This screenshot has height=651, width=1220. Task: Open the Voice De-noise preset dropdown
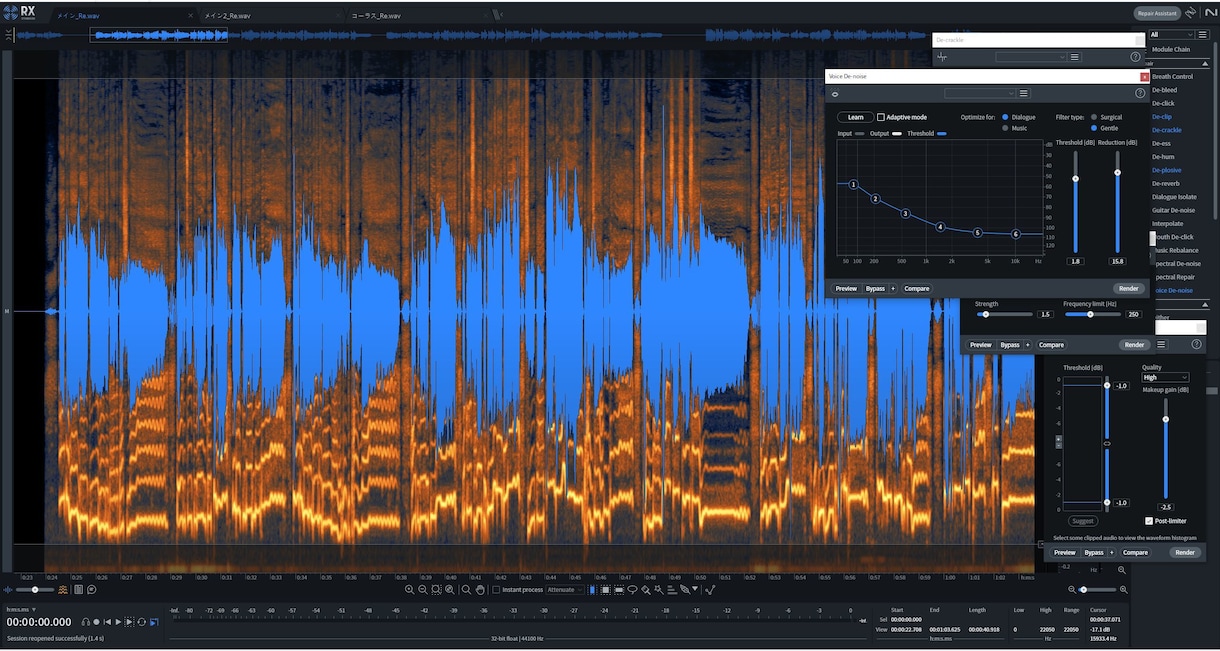980,93
